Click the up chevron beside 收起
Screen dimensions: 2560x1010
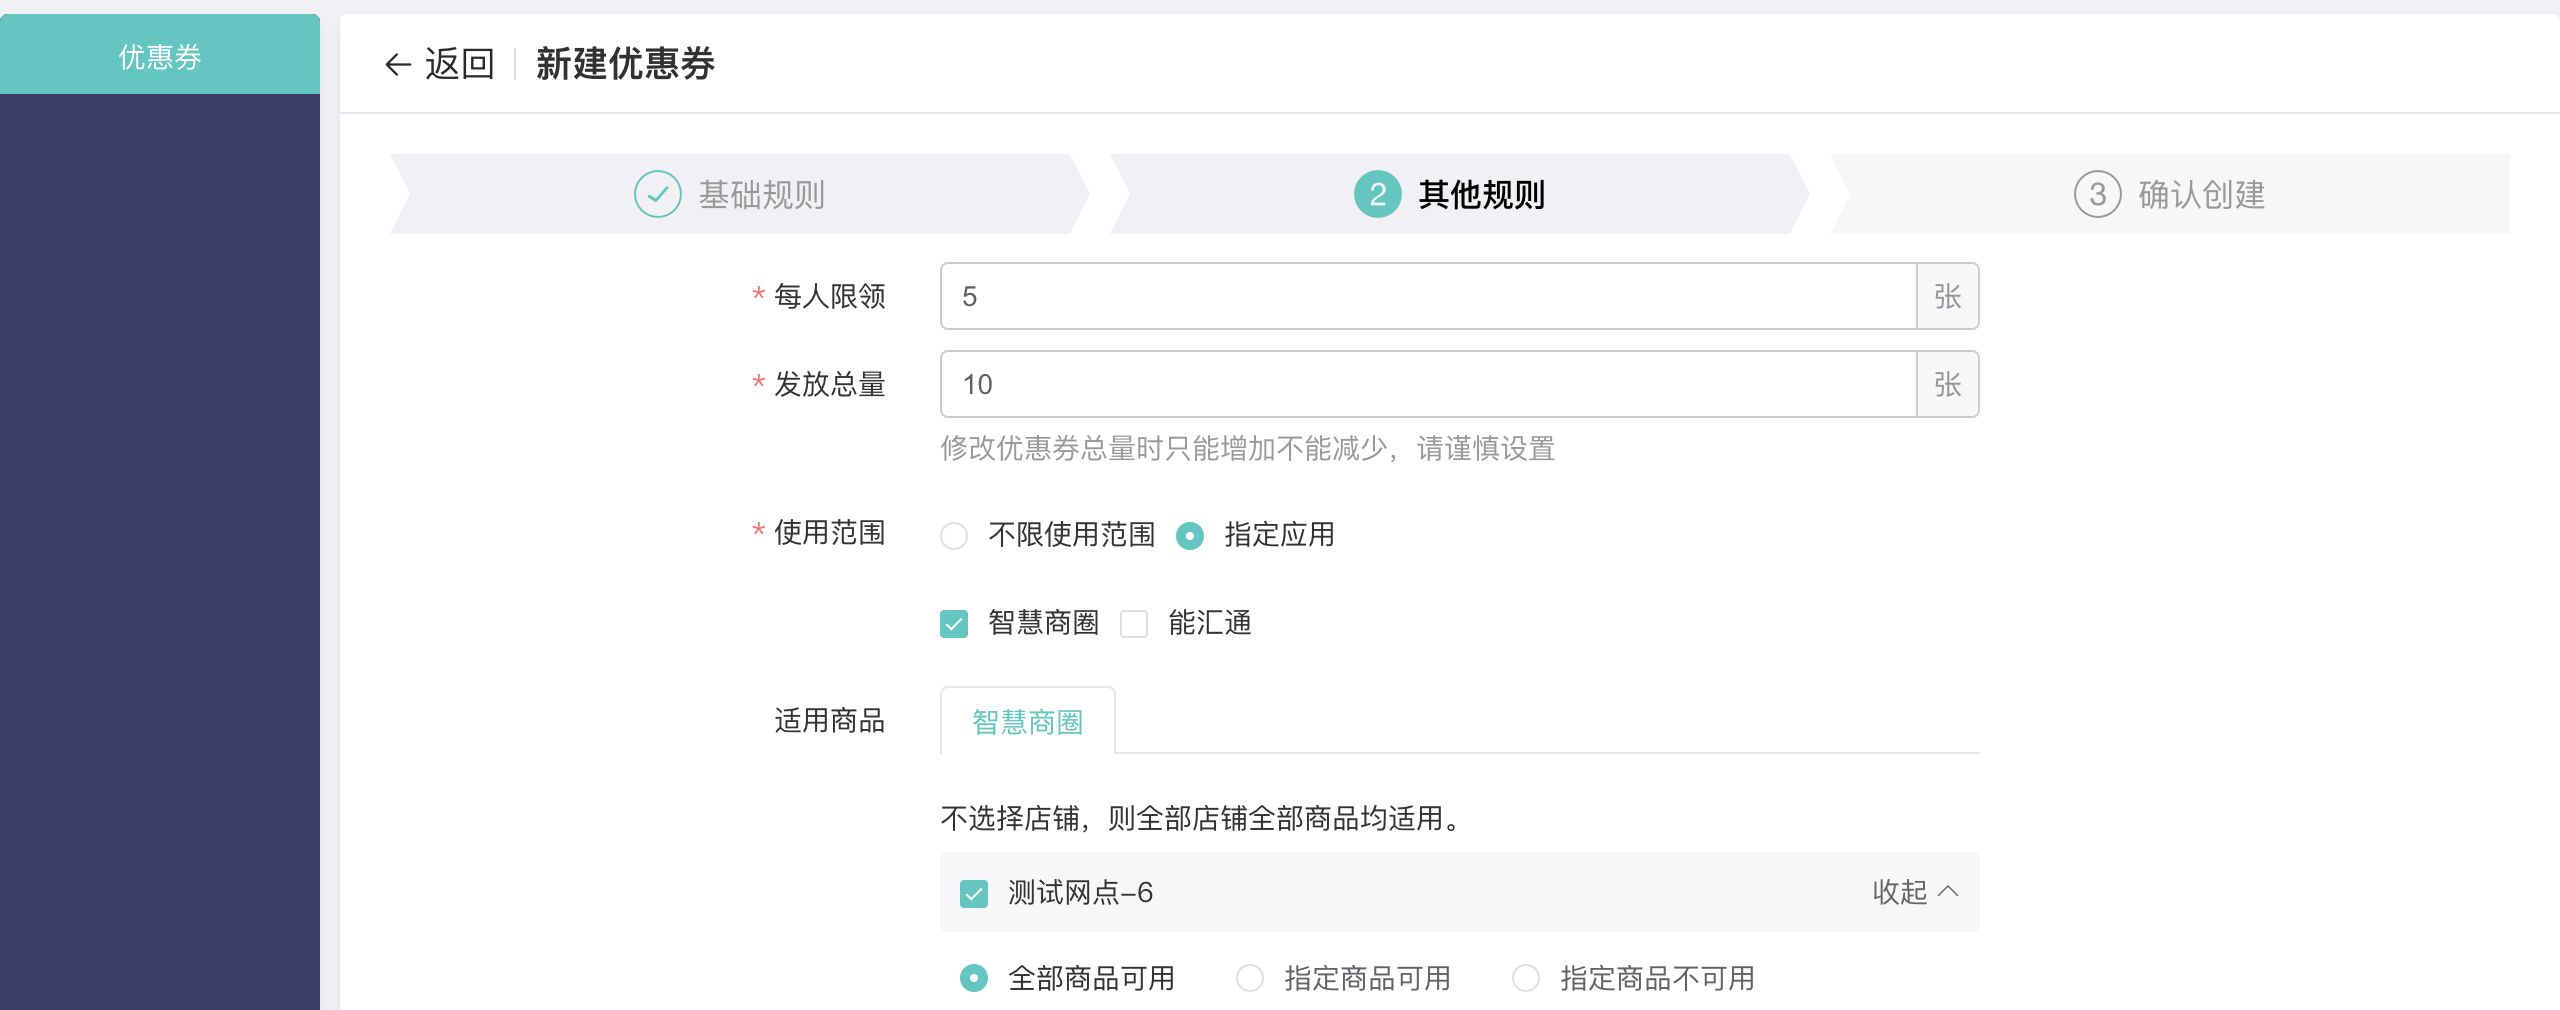[1948, 891]
